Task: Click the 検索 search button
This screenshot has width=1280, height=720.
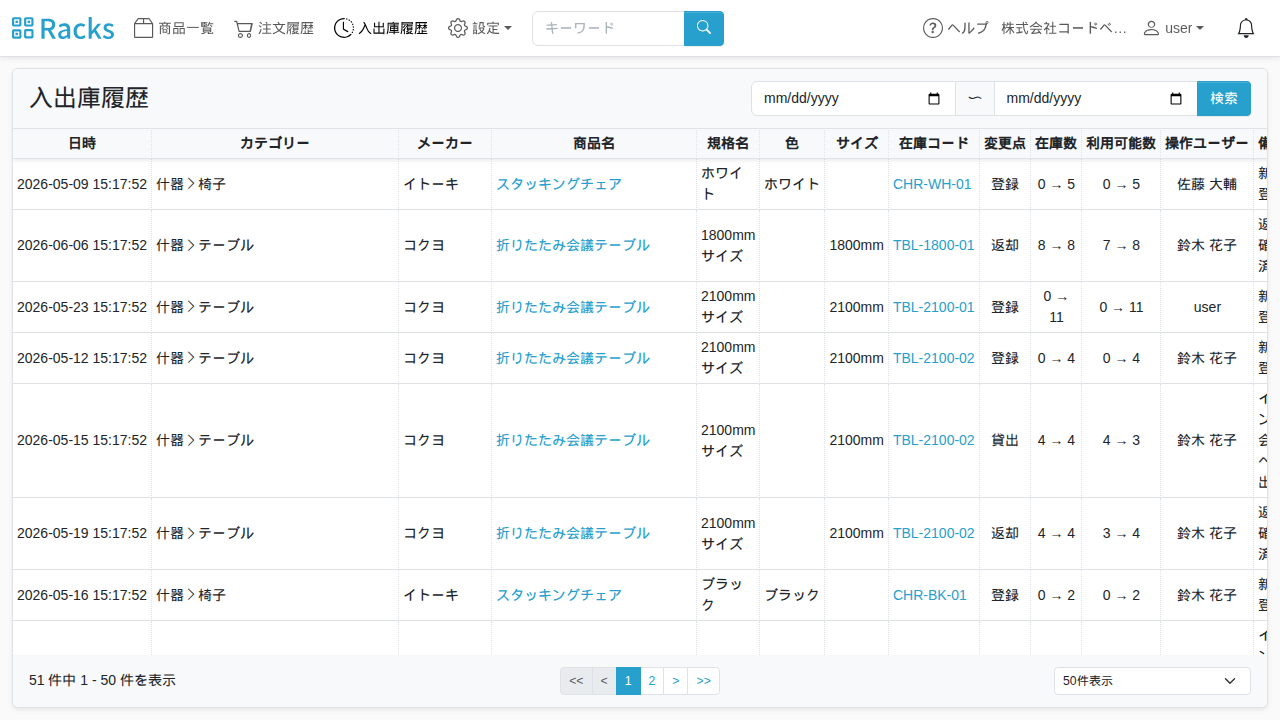Action: pyautogui.click(x=1224, y=98)
